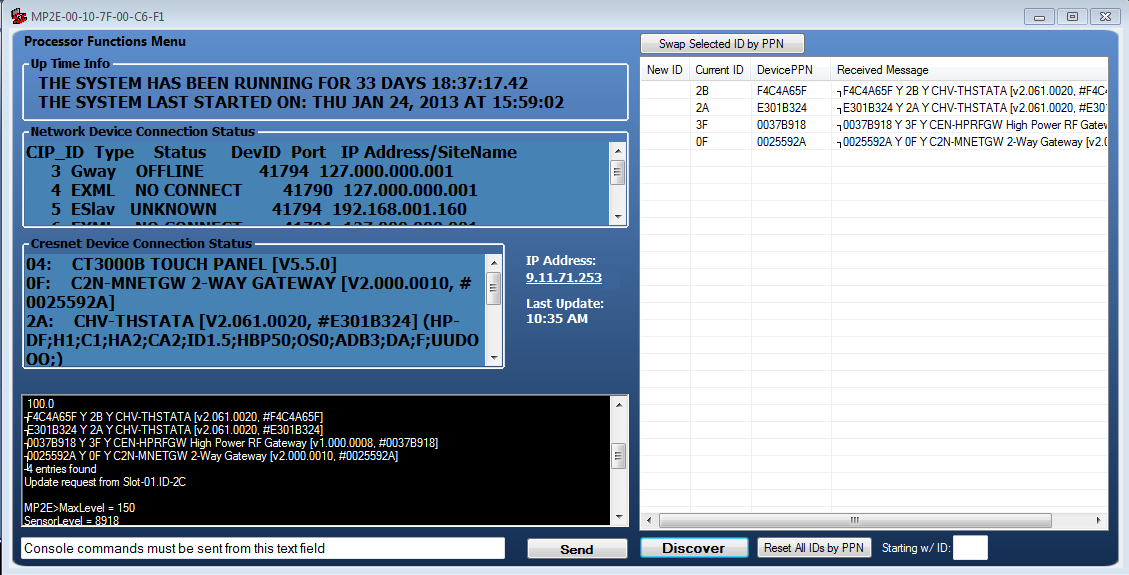Viewport: 1129px width, 575px height.
Task: Click the 2A: CHV-THSTATA Cresnet entry
Action: pos(253,340)
